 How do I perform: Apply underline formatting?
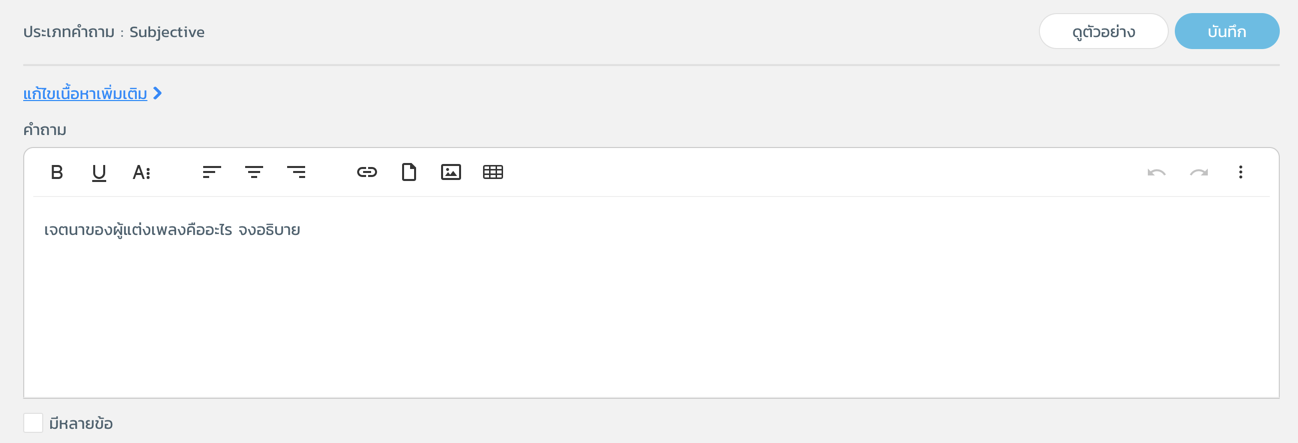(99, 172)
